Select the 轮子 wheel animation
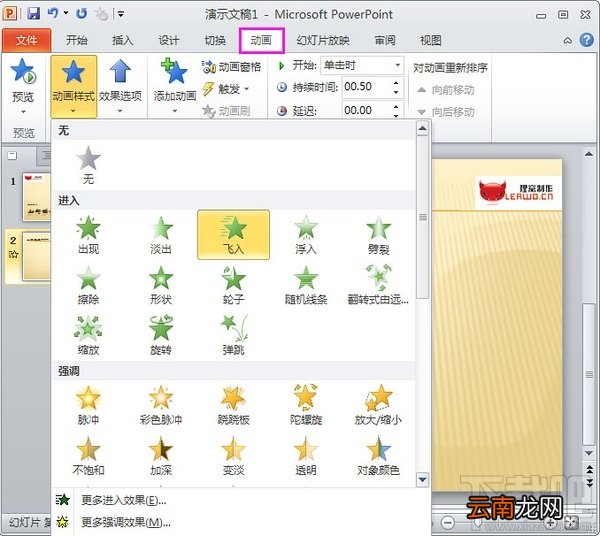The width and height of the screenshot is (600, 536). (x=233, y=285)
